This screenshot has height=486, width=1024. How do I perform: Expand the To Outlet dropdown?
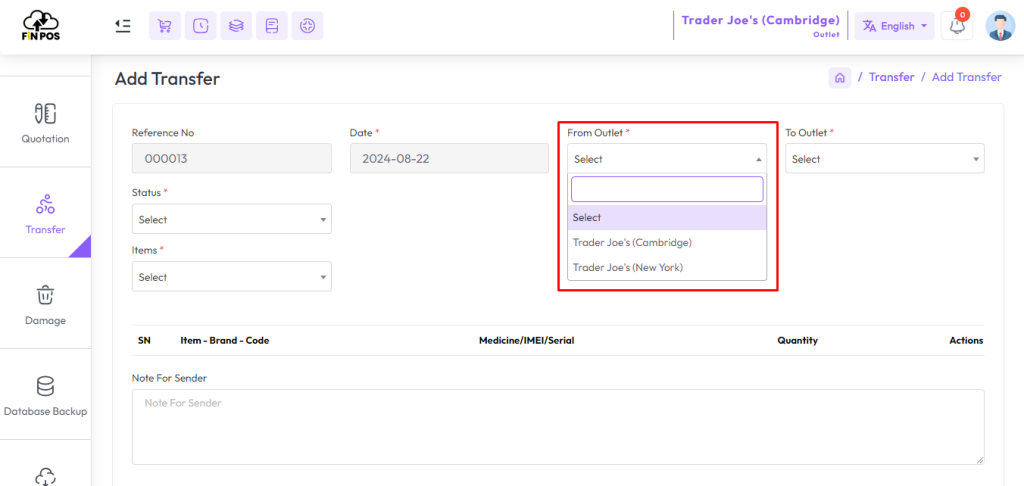point(884,159)
